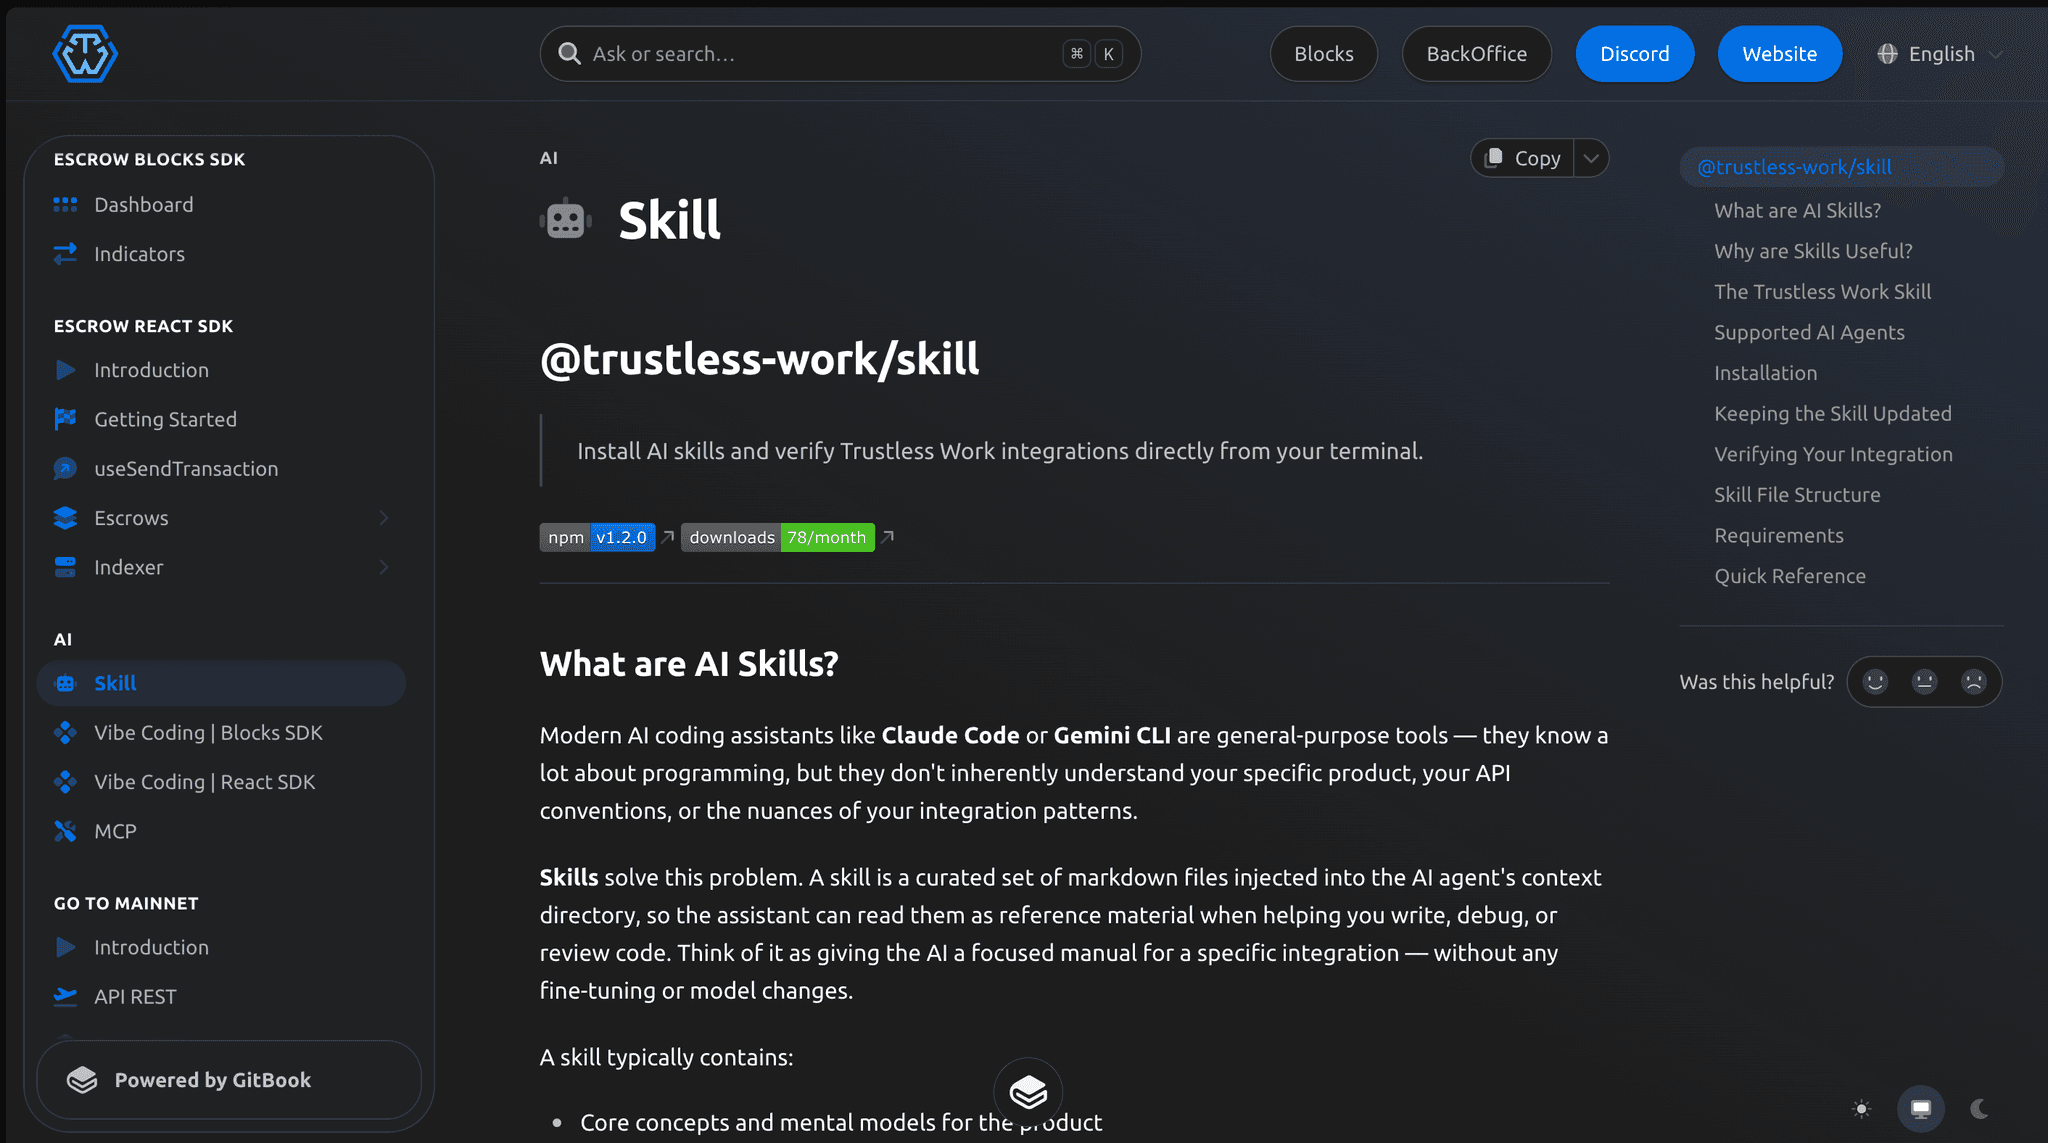2048x1143 pixels.
Task: Open the Indexer section in sidebar
Action: 221,567
